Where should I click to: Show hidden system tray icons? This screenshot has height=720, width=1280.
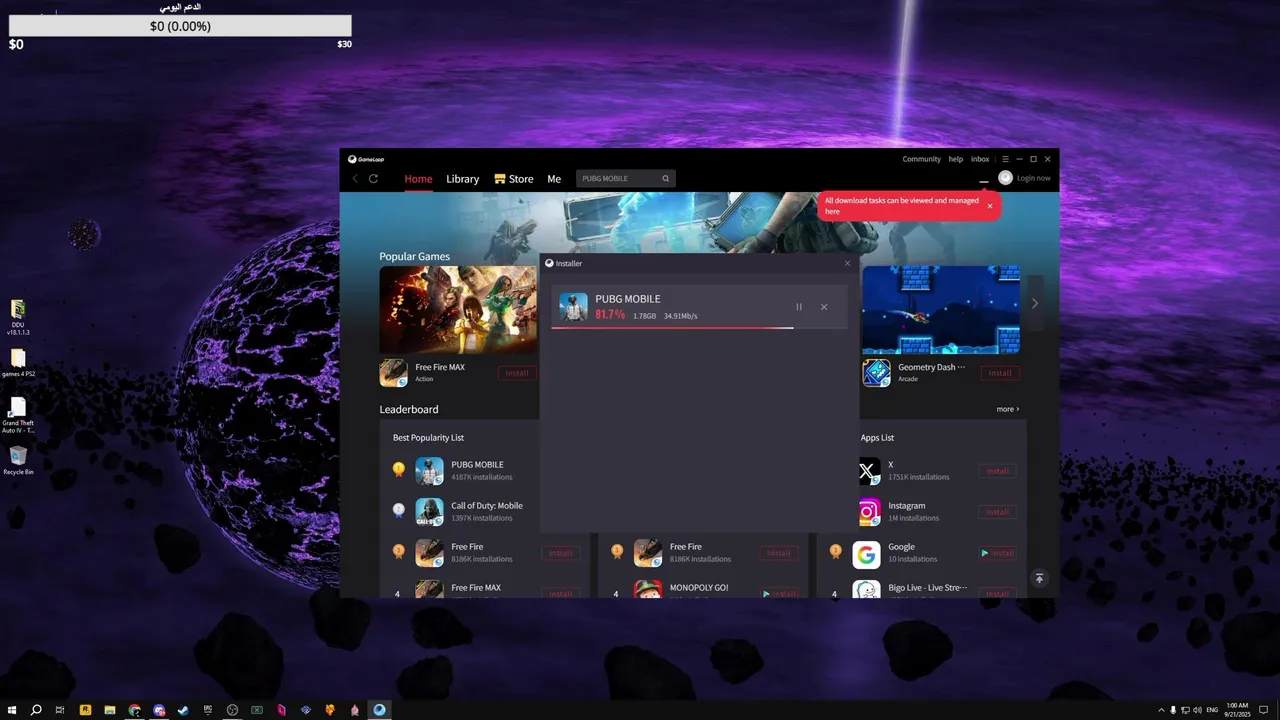(x=1161, y=710)
